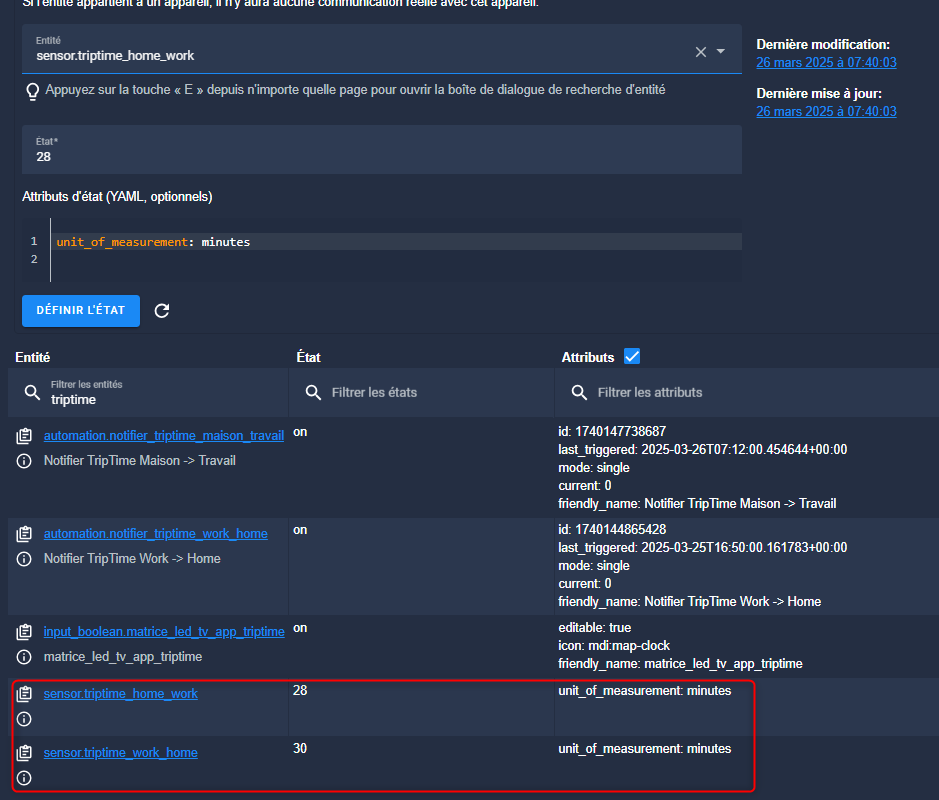Open info for Notifier TripTime Maison -> Travail
The image size is (939, 800).
24,461
